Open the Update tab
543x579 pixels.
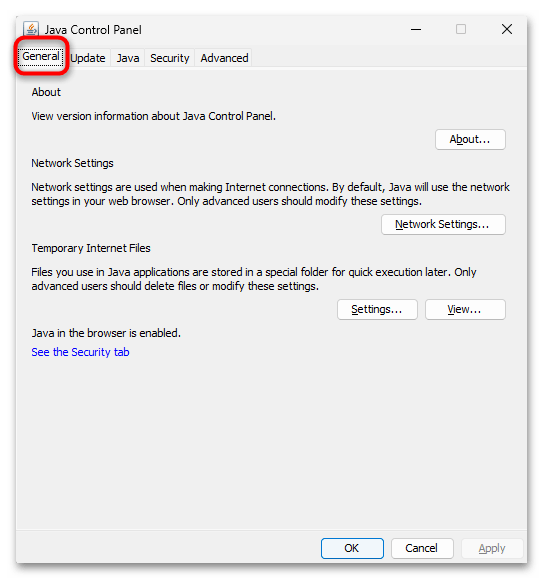pyautogui.click(x=88, y=58)
